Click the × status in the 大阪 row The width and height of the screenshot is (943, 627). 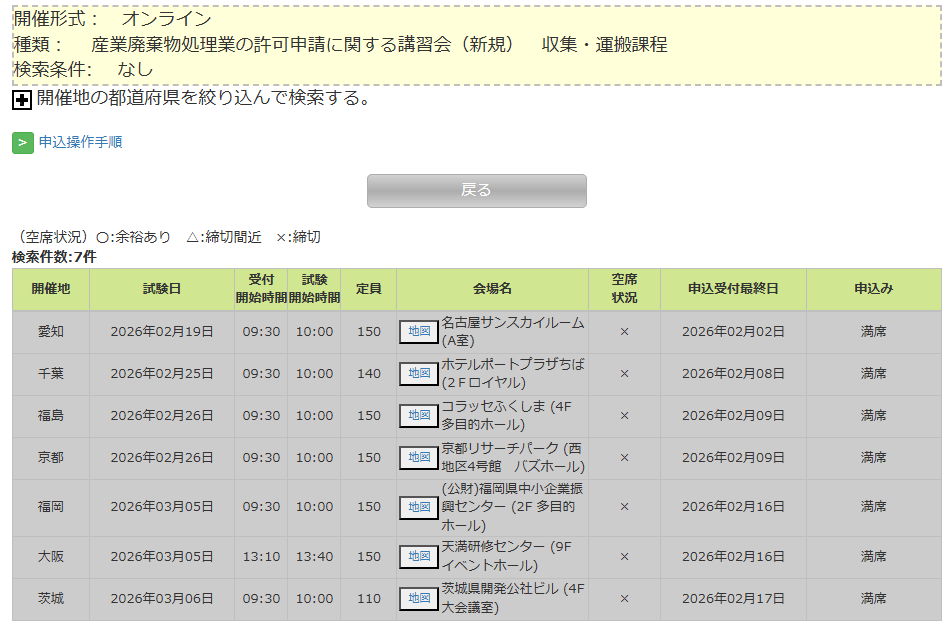pyautogui.click(x=624, y=557)
